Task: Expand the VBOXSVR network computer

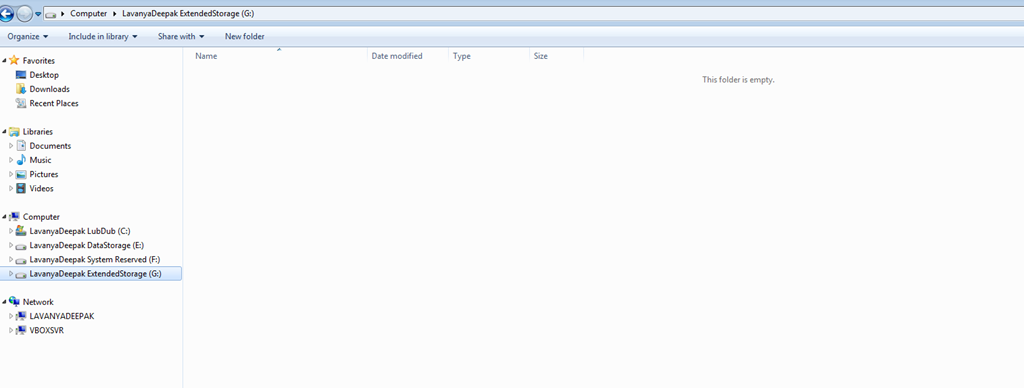Action: (11, 331)
